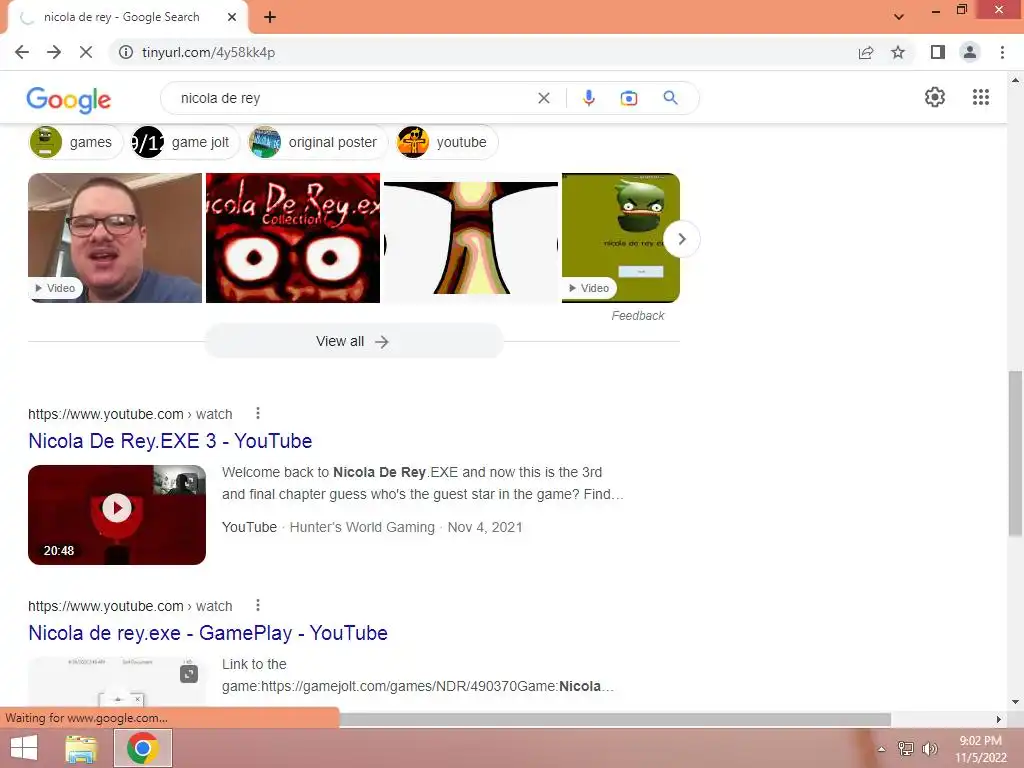The image size is (1024, 768).
Task: Open Google apps grid
Action: click(x=981, y=97)
